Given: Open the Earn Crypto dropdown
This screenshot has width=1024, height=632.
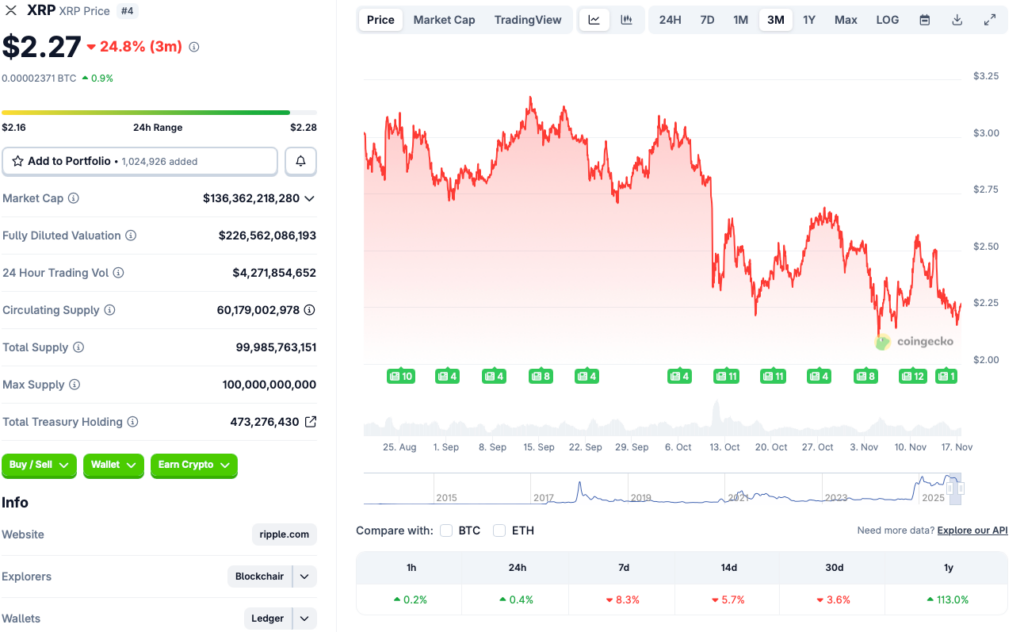Looking at the screenshot, I should [194, 465].
